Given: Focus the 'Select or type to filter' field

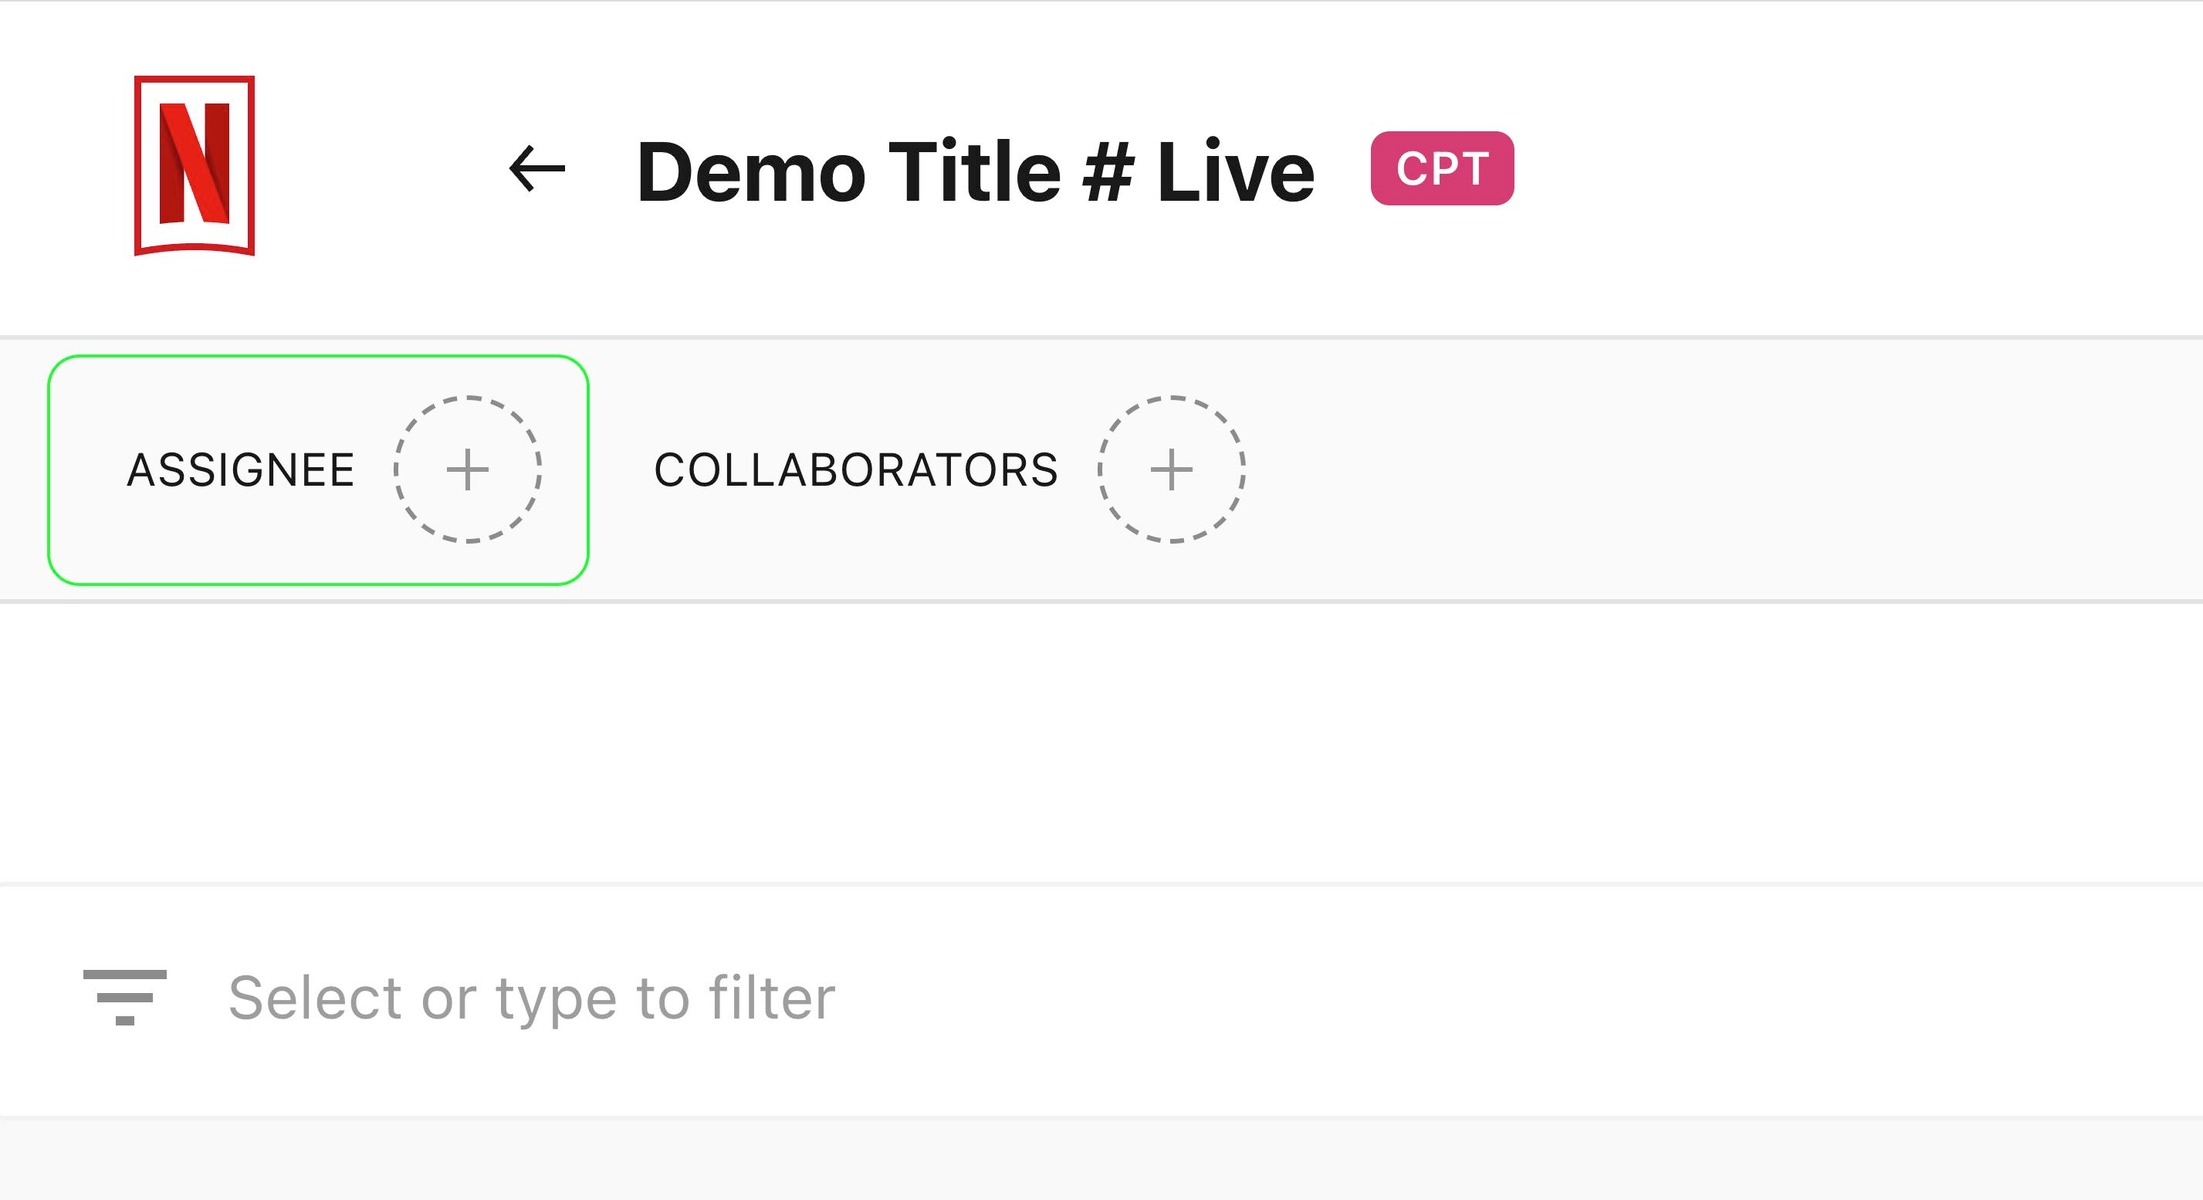Looking at the screenshot, I should (532, 998).
